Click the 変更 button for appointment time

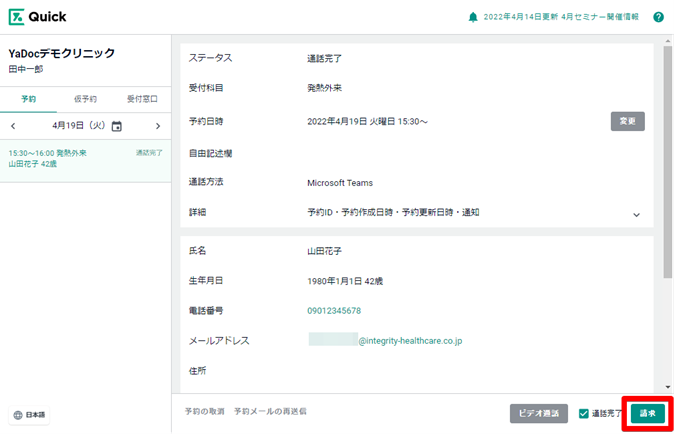[627, 121]
